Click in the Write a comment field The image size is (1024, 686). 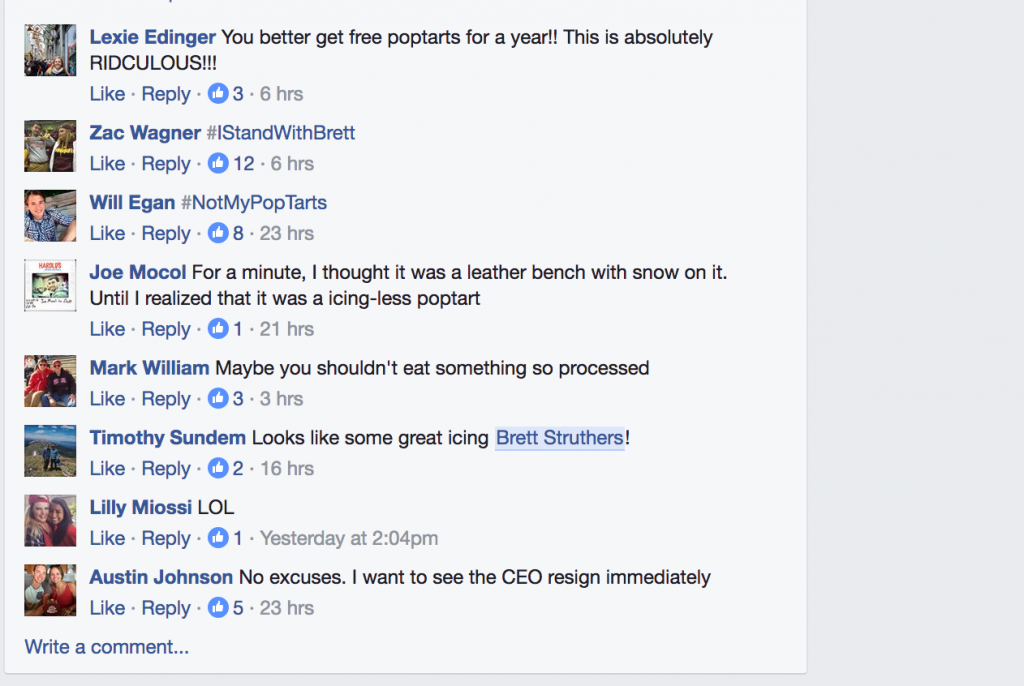106,647
